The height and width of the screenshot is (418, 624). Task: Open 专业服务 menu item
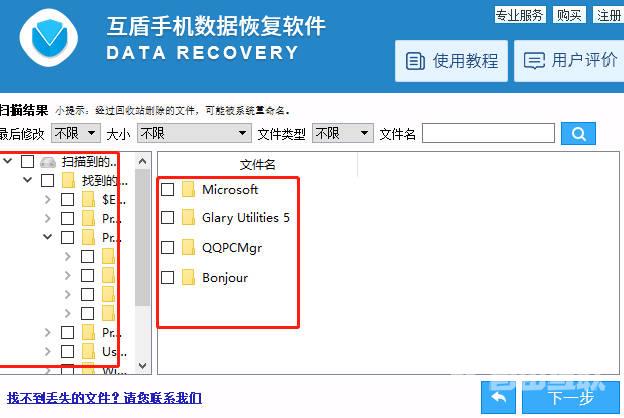point(520,15)
